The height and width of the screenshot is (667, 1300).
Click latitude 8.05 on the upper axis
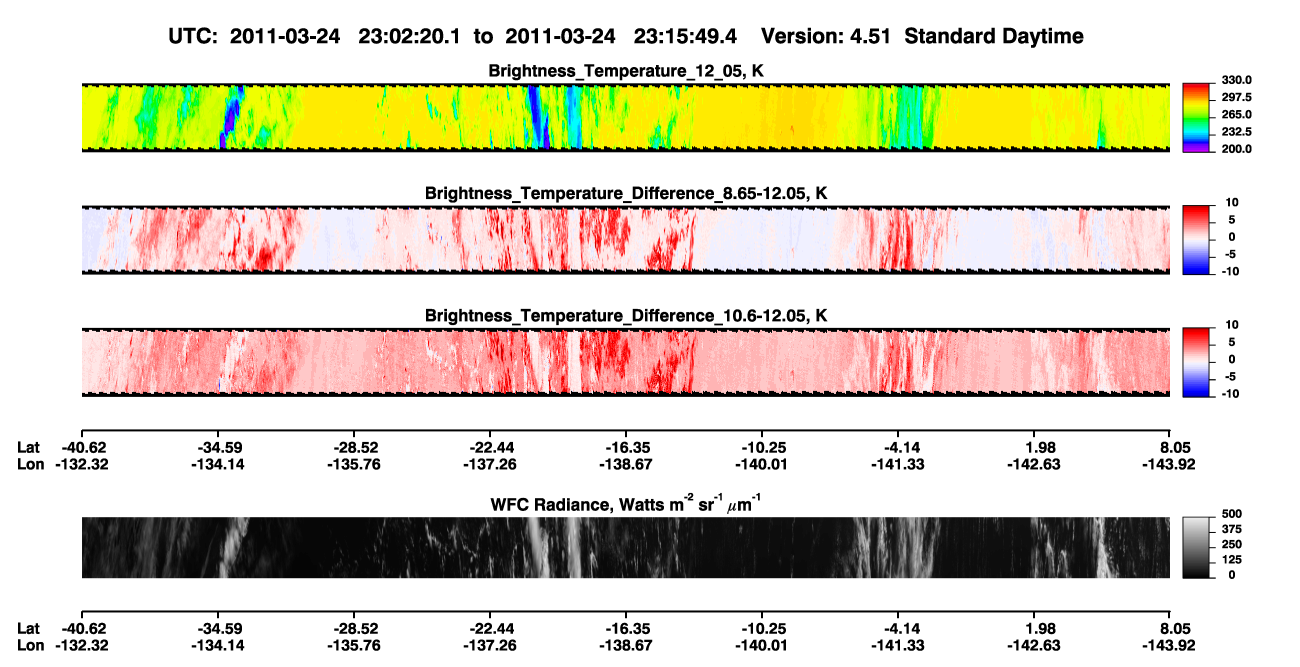[1174, 448]
